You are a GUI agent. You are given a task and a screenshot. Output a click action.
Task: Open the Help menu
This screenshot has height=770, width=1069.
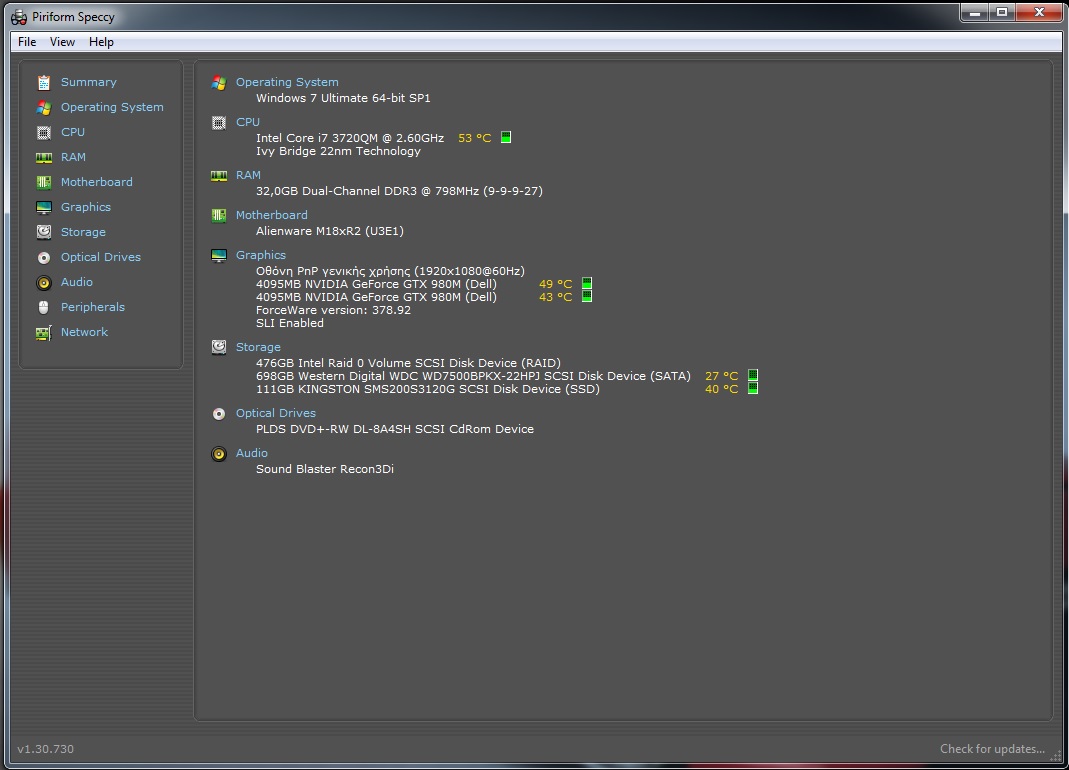click(102, 42)
